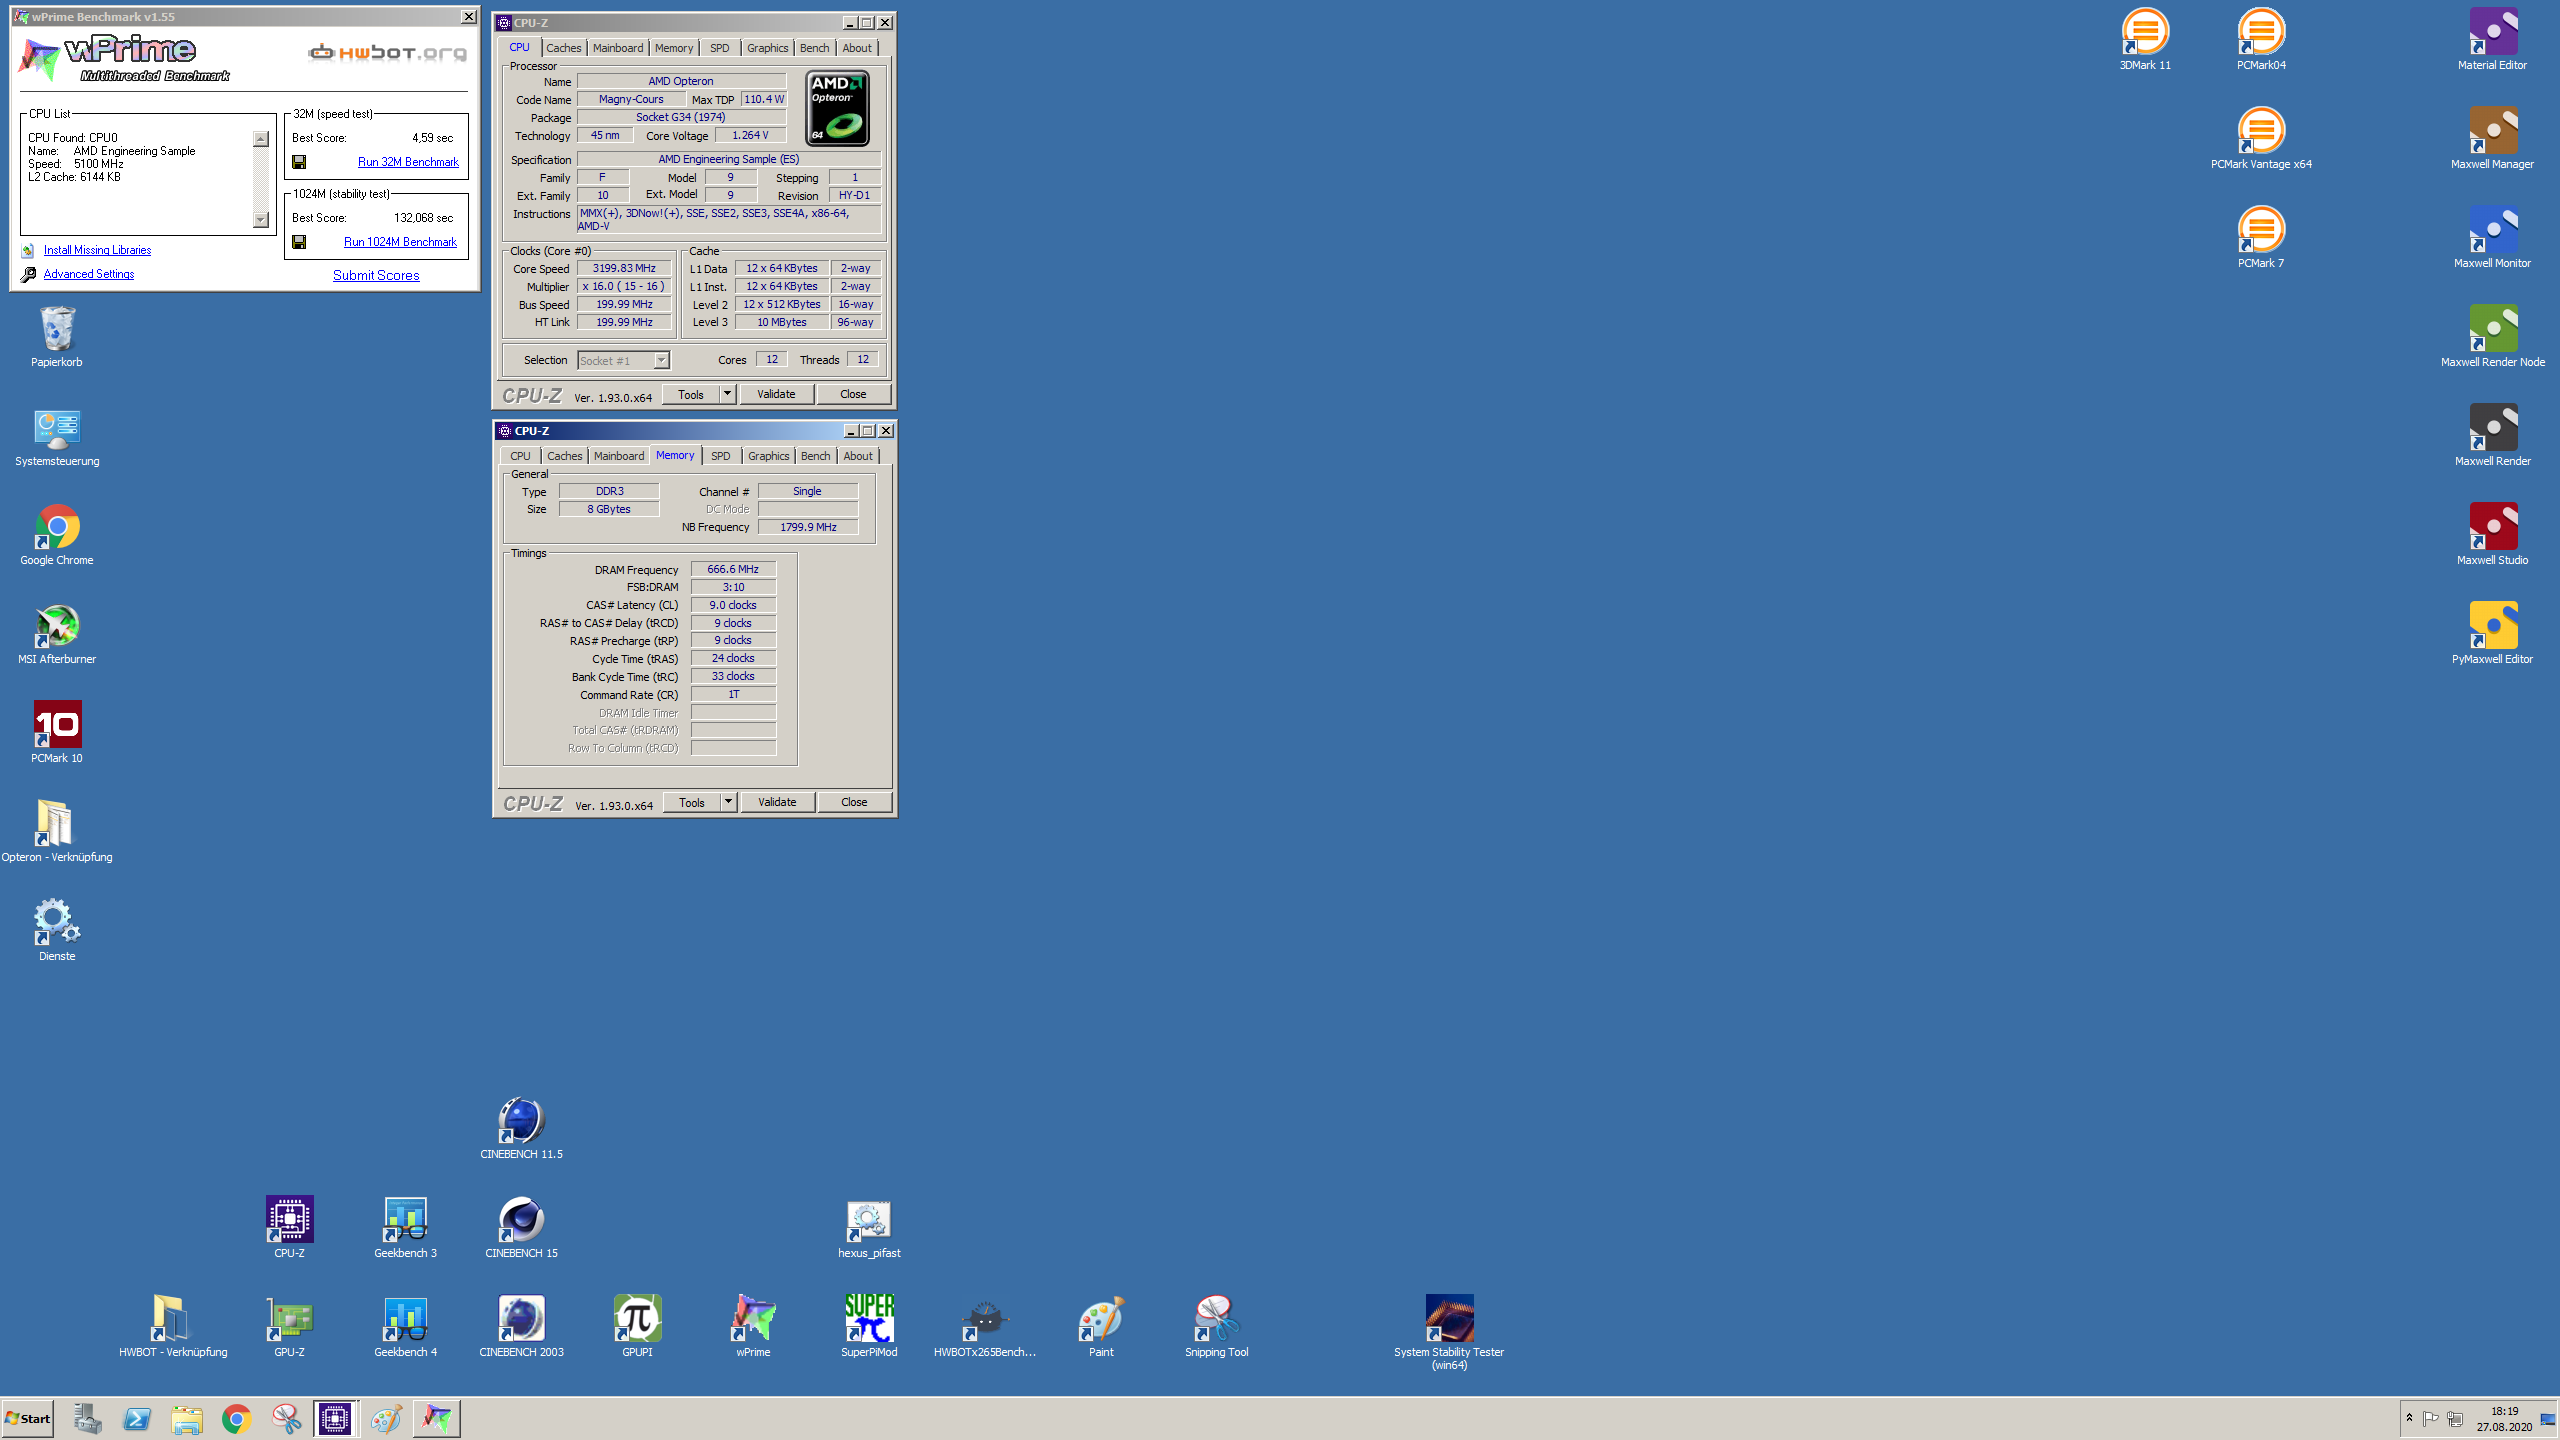This screenshot has width=2560, height=1440.
Task: Select the Papierkorb recycle bin
Action: 57,337
